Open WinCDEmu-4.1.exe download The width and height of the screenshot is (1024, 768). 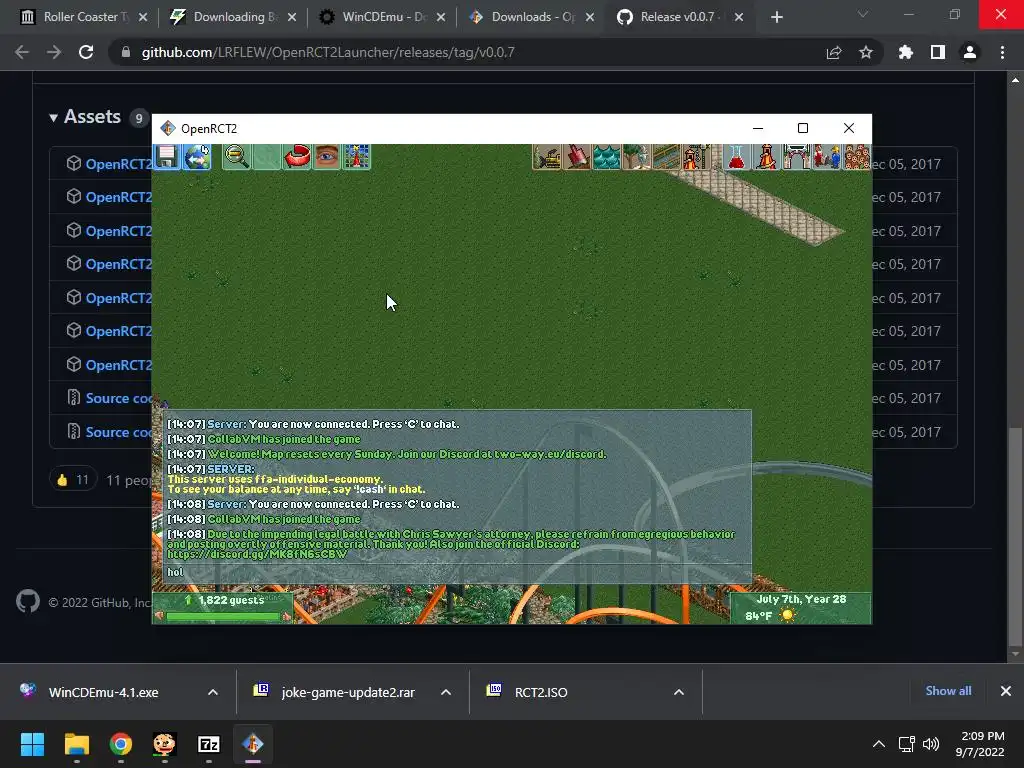click(x=103, y=692)
